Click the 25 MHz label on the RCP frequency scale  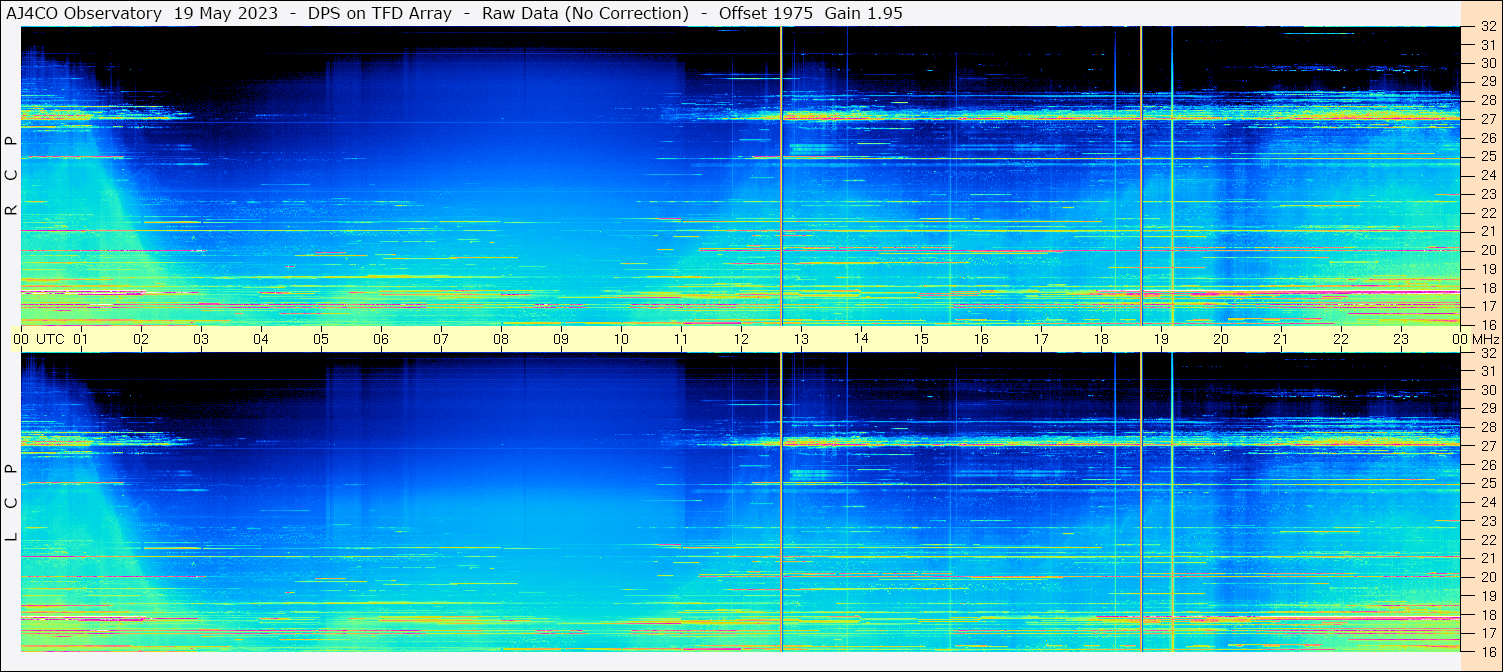[x=1488, y=157]
